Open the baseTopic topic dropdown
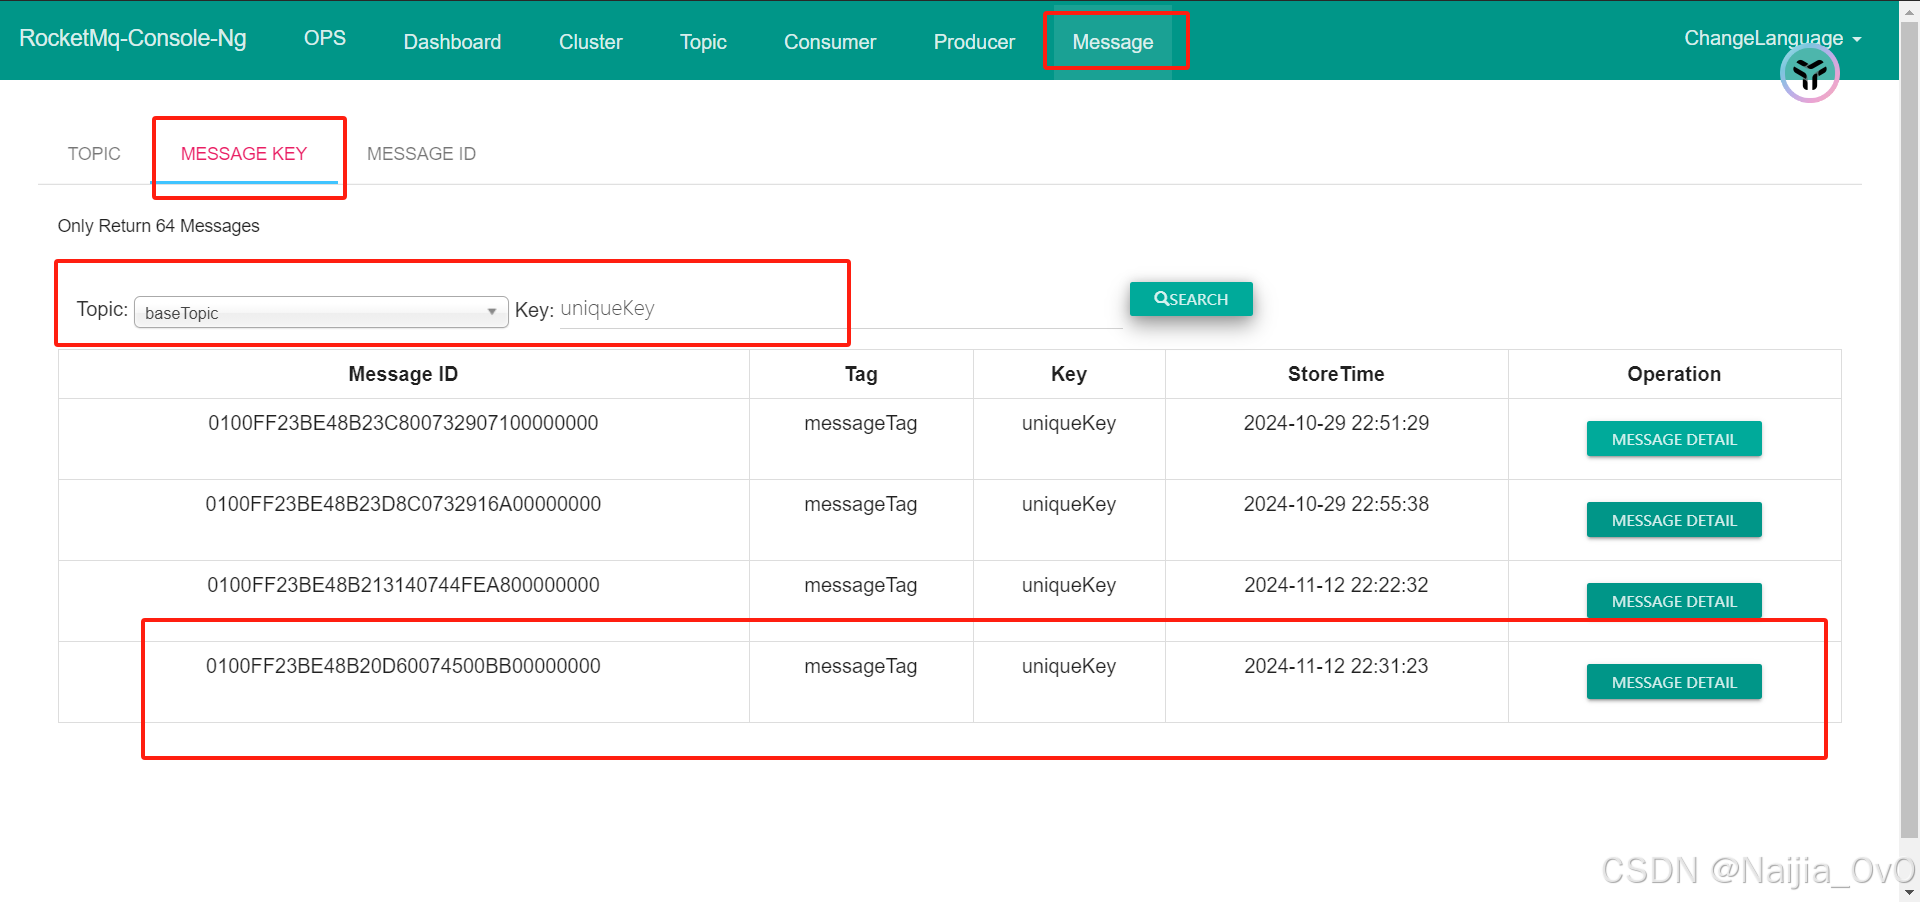 (x=321, y=312)
